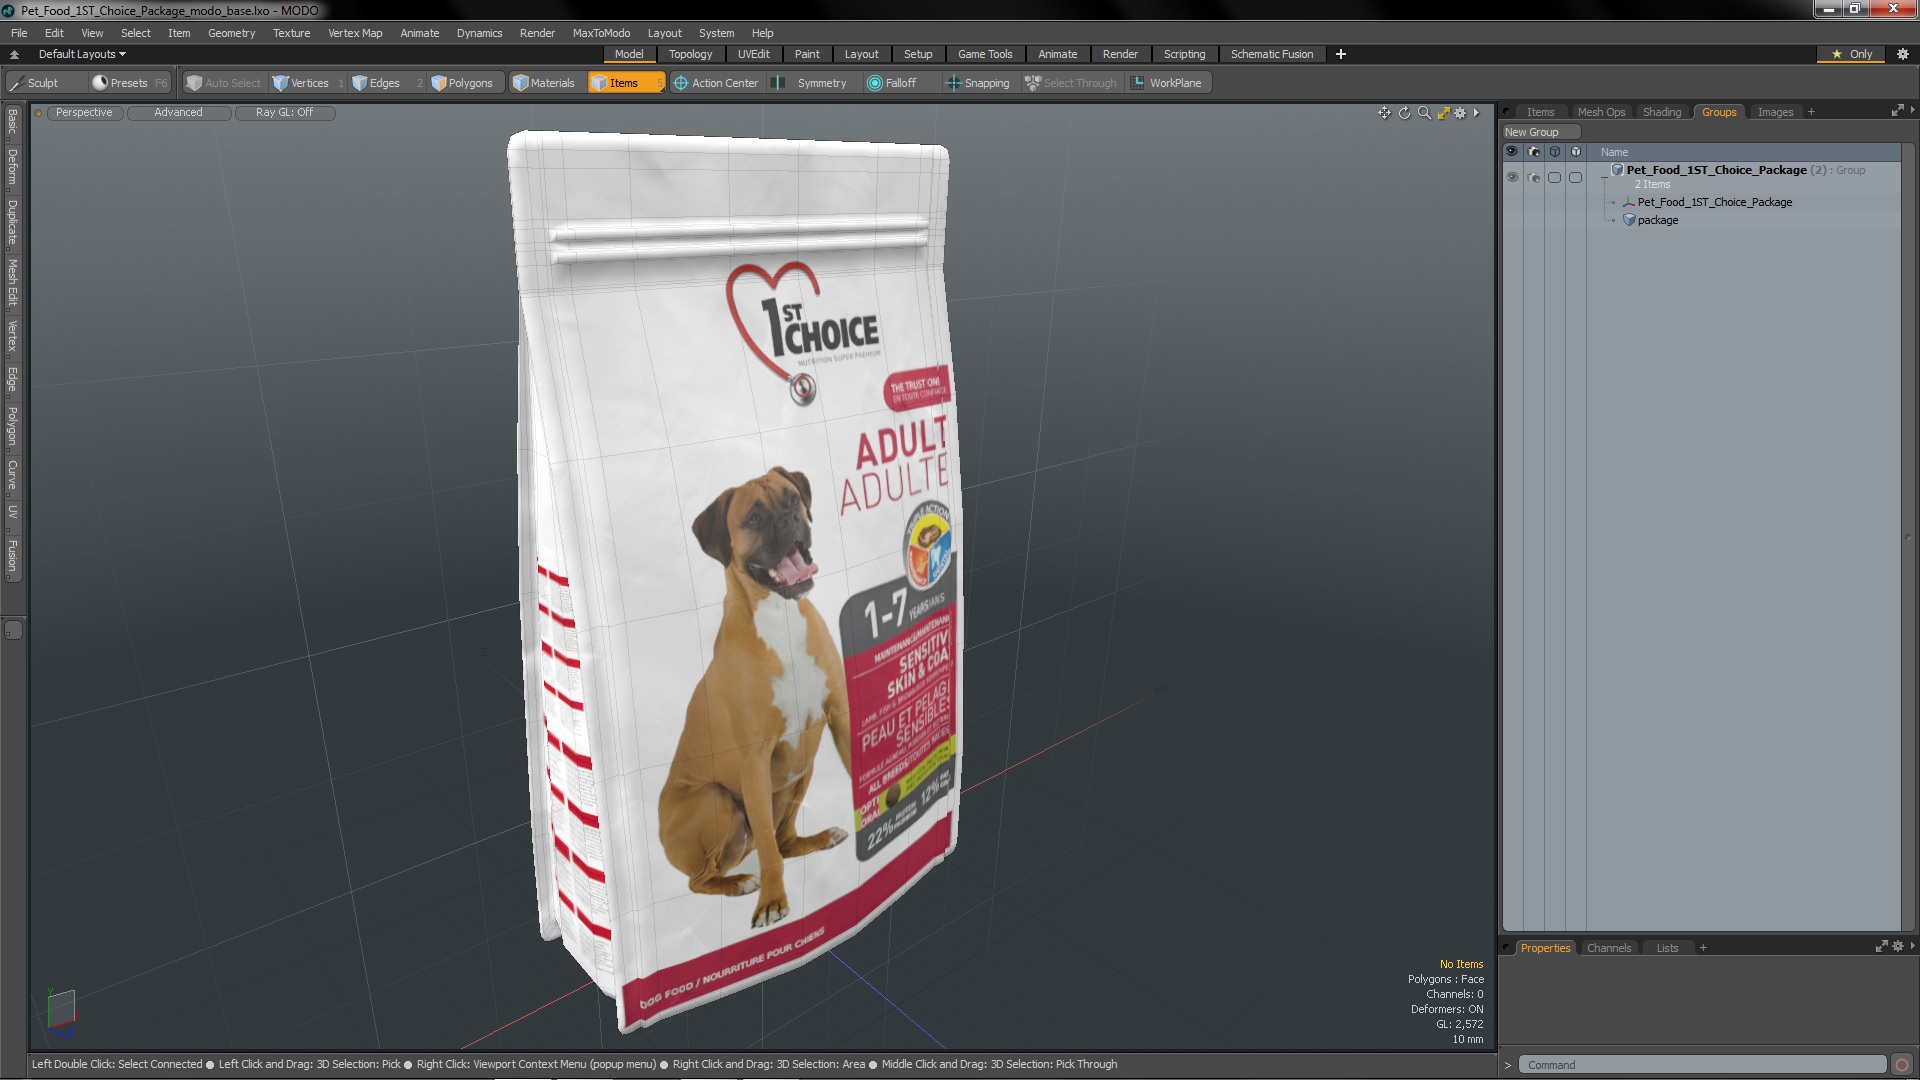Open Properties panel settings gear
Viewport: 1920px width, 1080px height.
tap(1898, 946)
